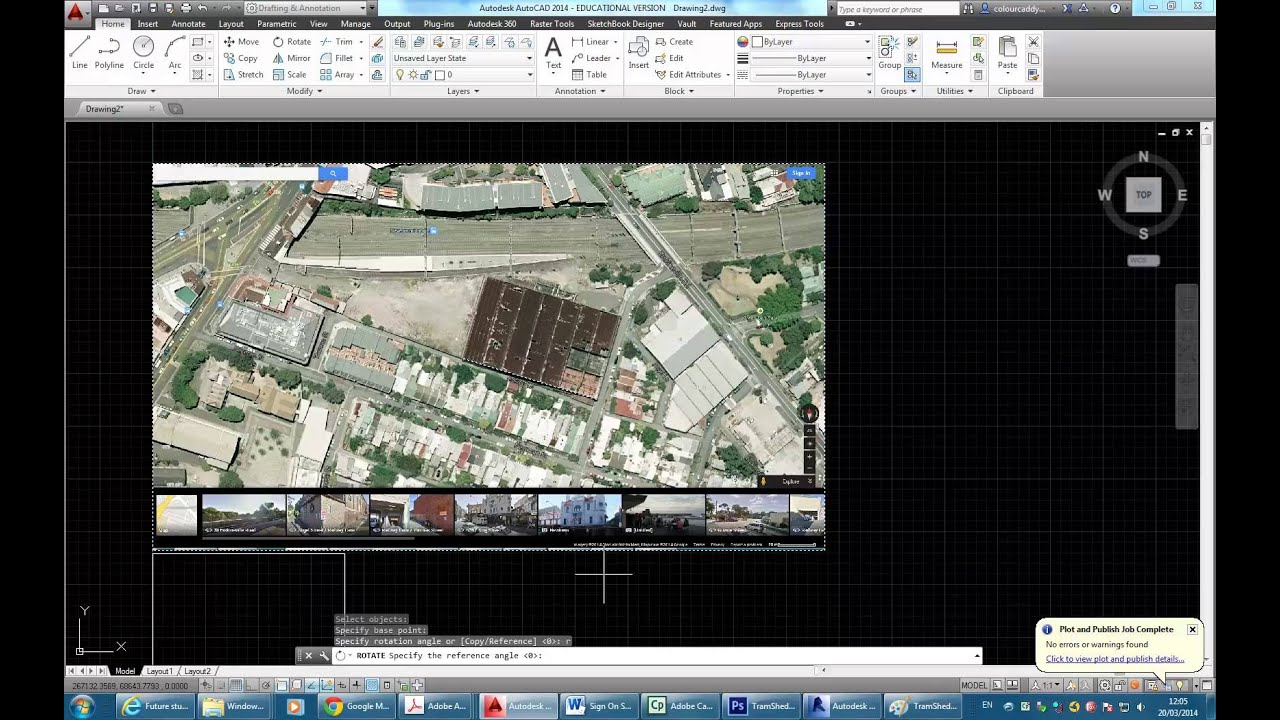
Task: Open the Parametric ribbon tab
Action: pos(277,23)
